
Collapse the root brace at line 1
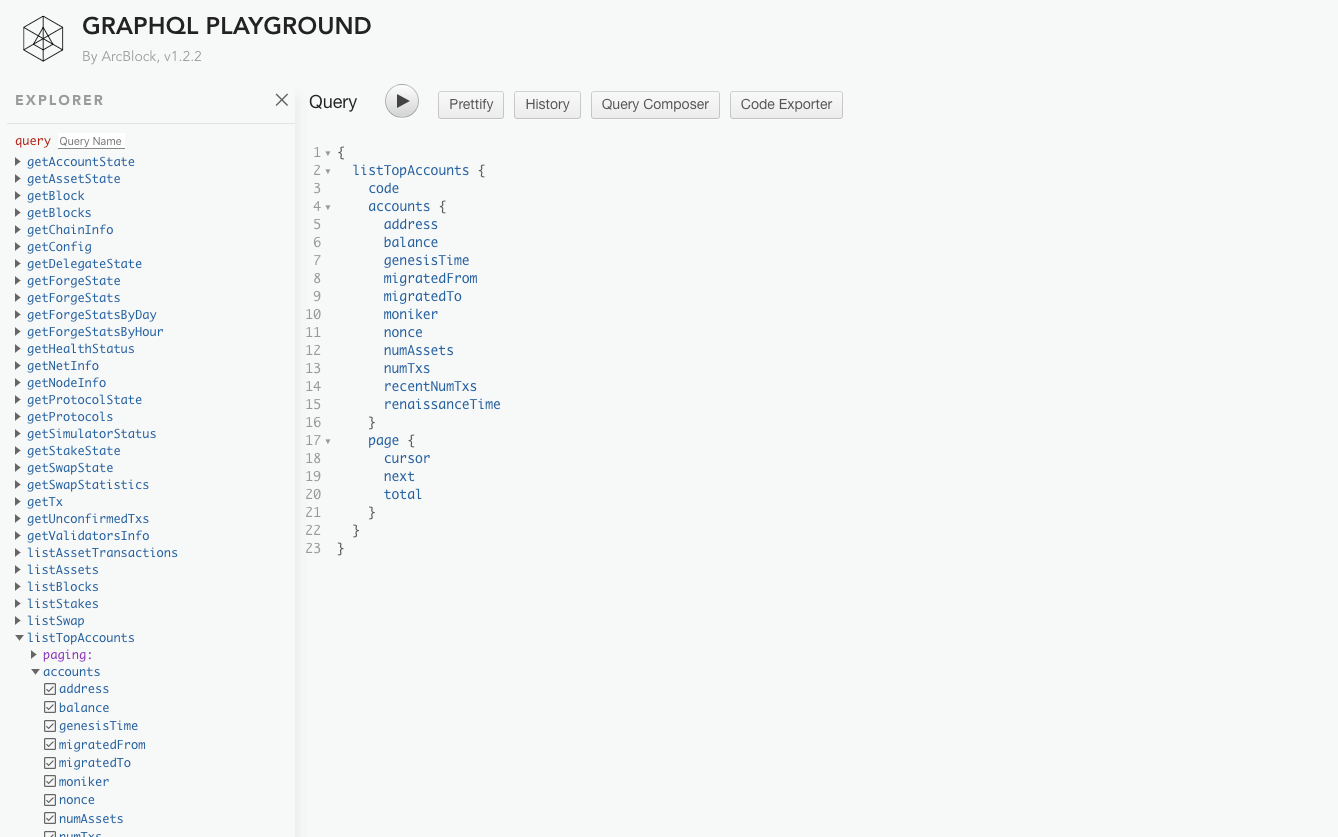pos(328,153)
